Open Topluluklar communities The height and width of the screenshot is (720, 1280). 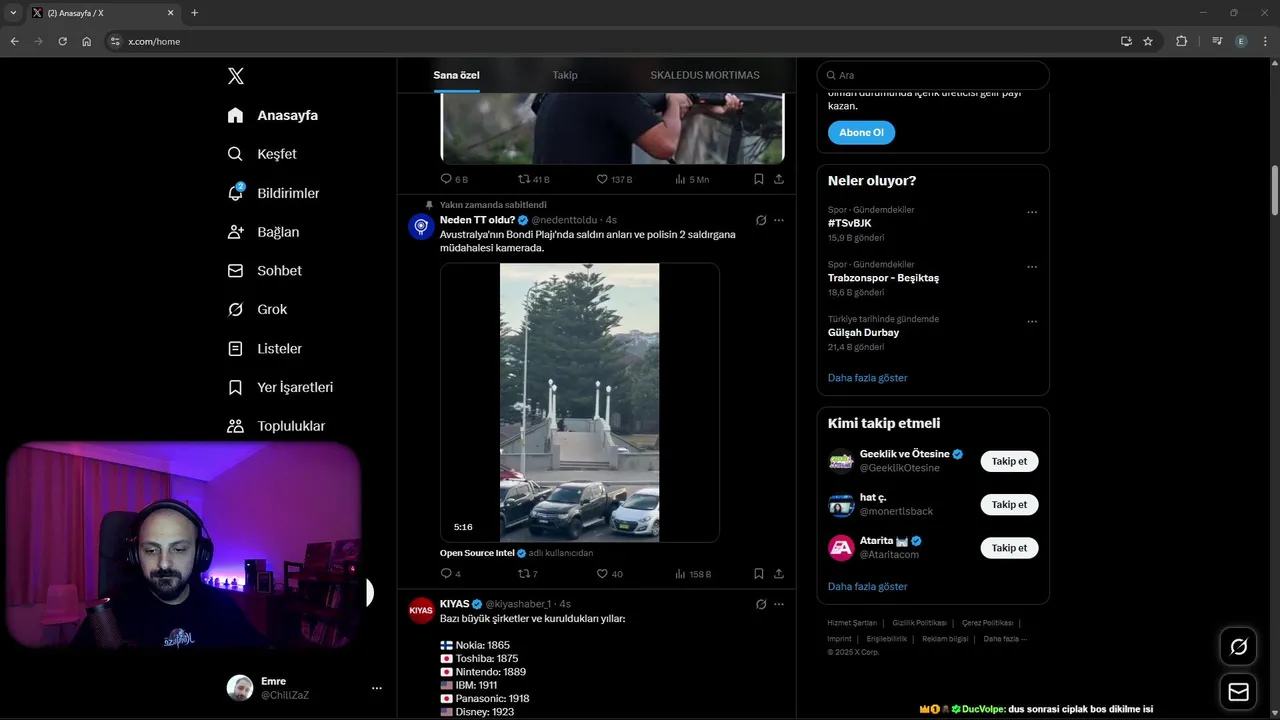click(276, 426)
